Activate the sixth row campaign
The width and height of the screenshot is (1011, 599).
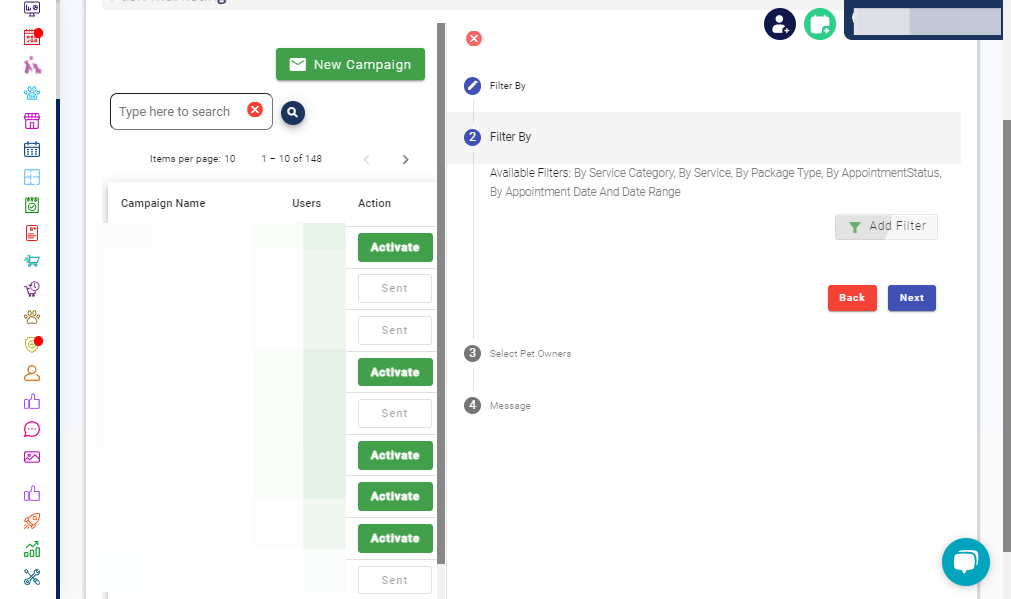pos(395,455)
